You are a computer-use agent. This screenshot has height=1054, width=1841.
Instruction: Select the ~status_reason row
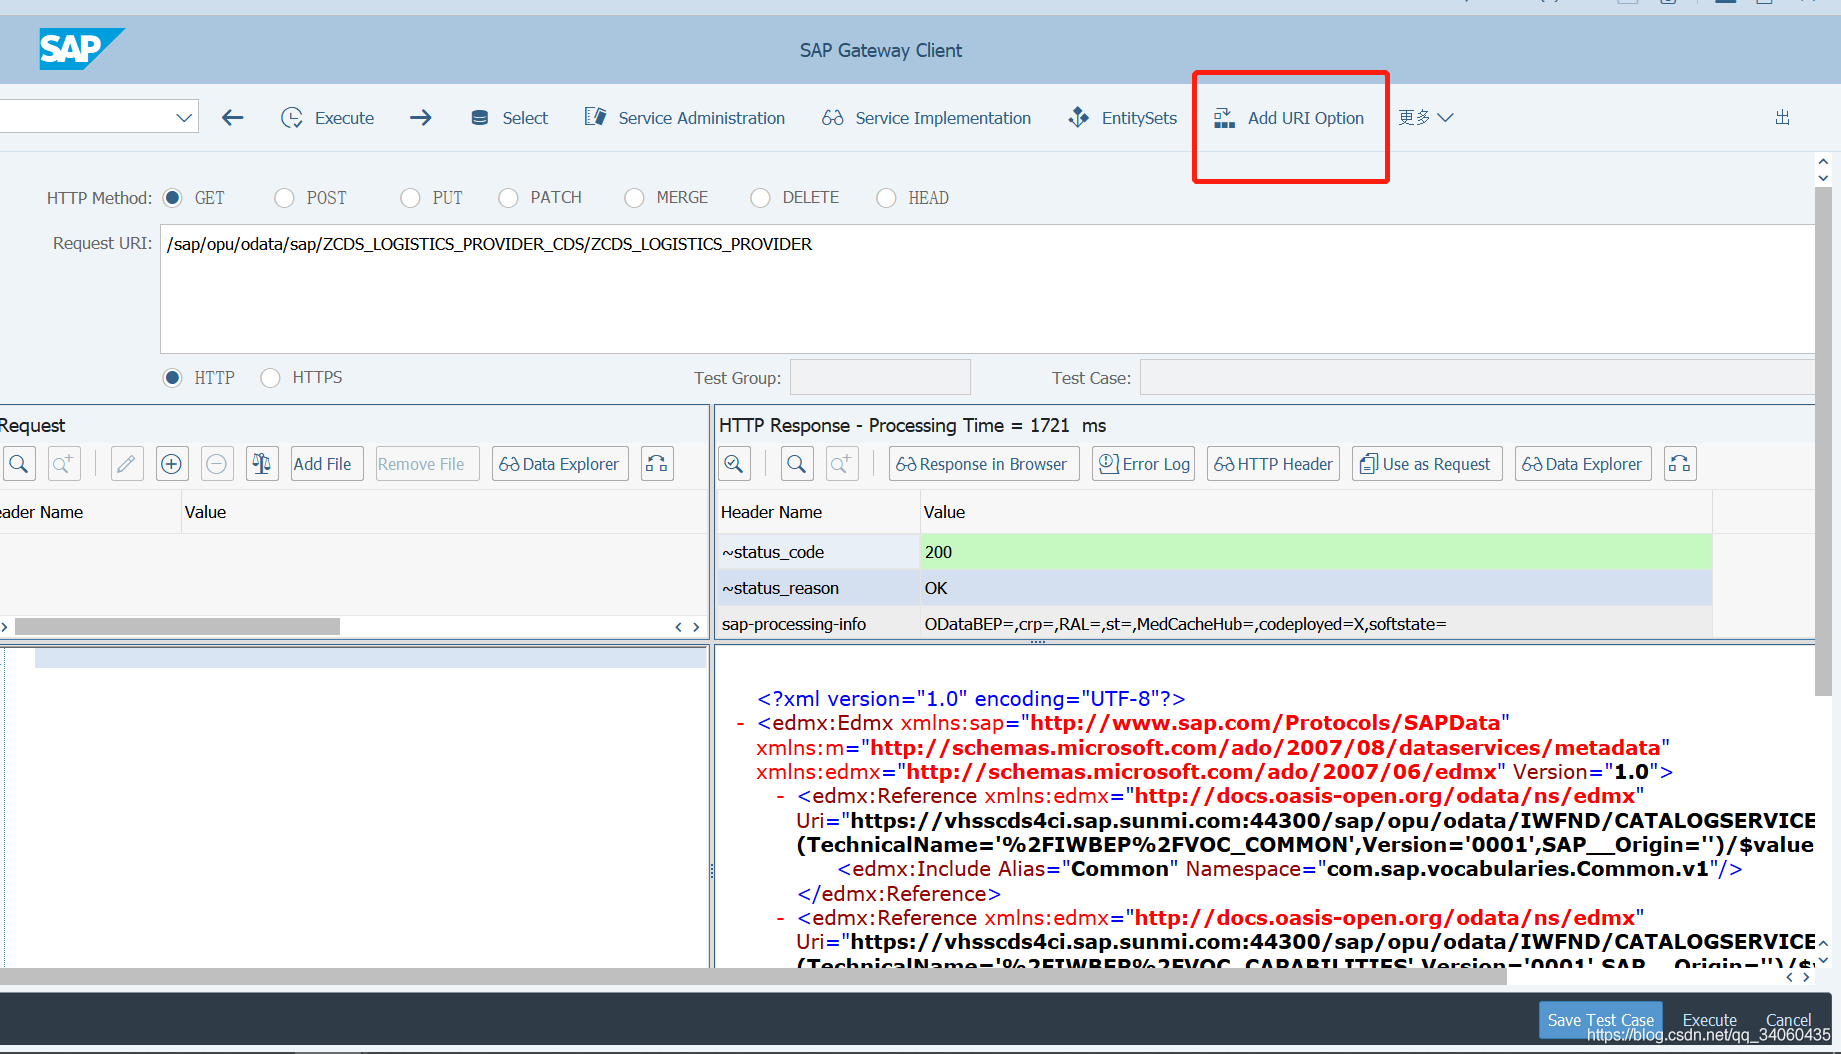pyautogui.click(x=1214, y=588)
